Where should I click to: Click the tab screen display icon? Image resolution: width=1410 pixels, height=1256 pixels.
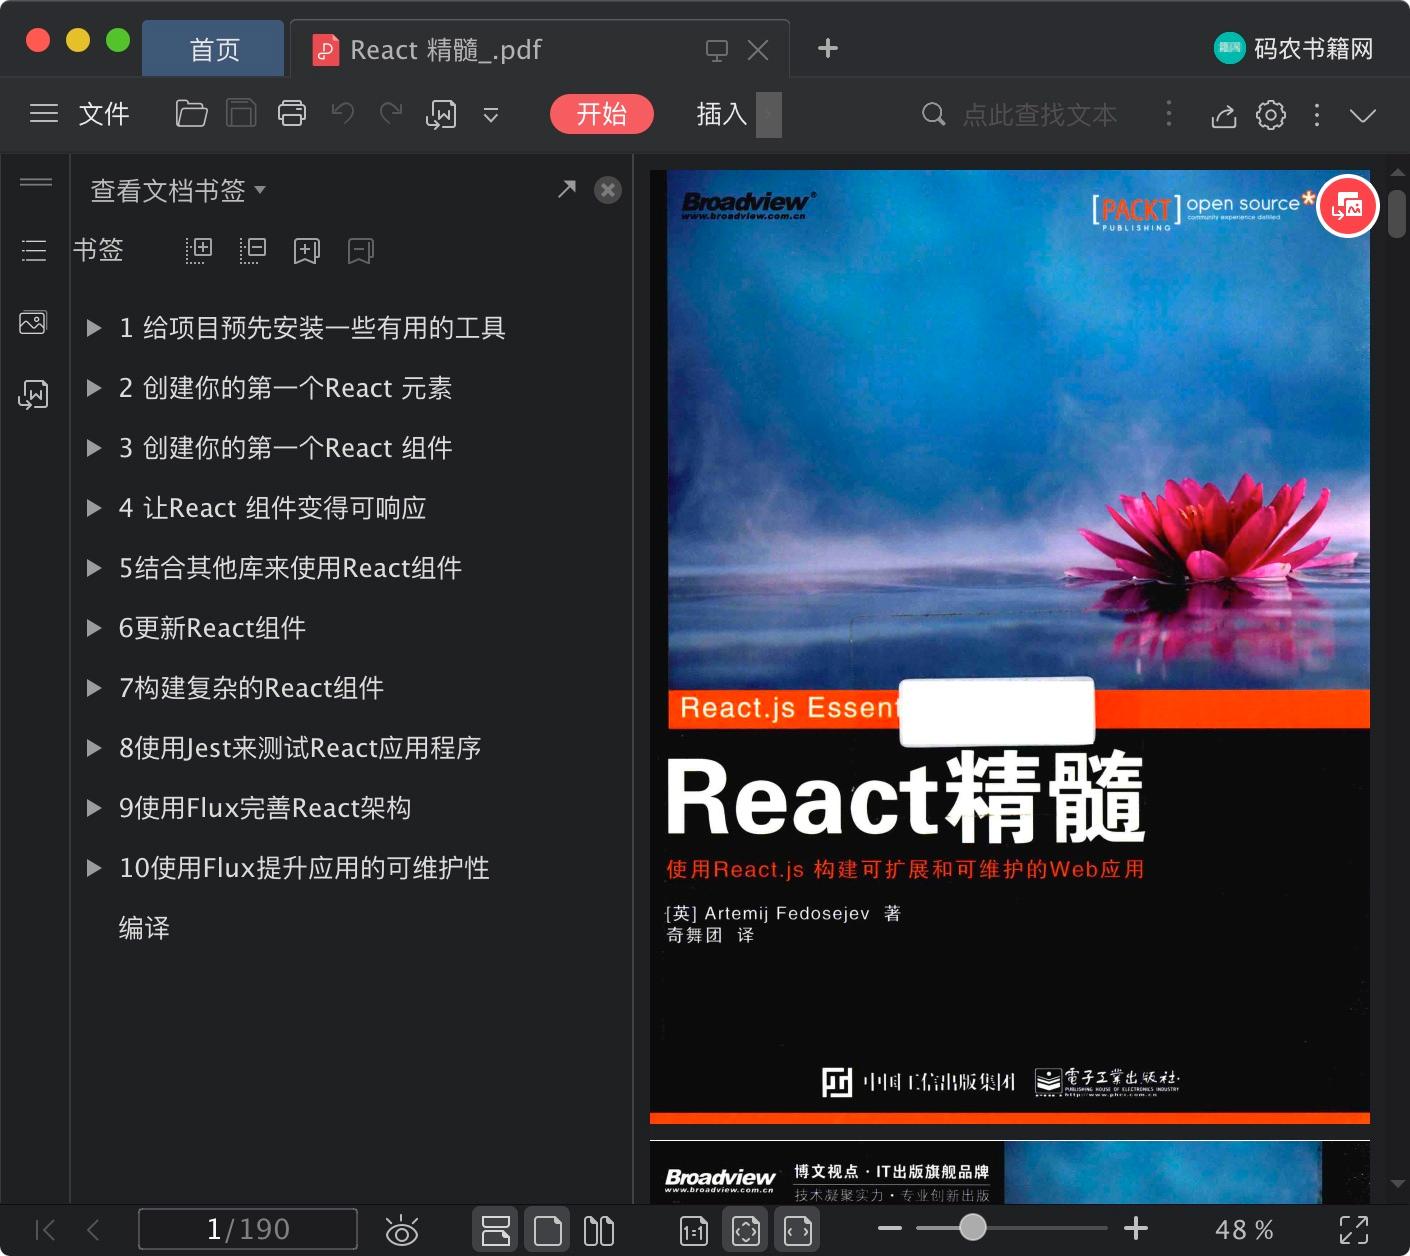[717, 51]
